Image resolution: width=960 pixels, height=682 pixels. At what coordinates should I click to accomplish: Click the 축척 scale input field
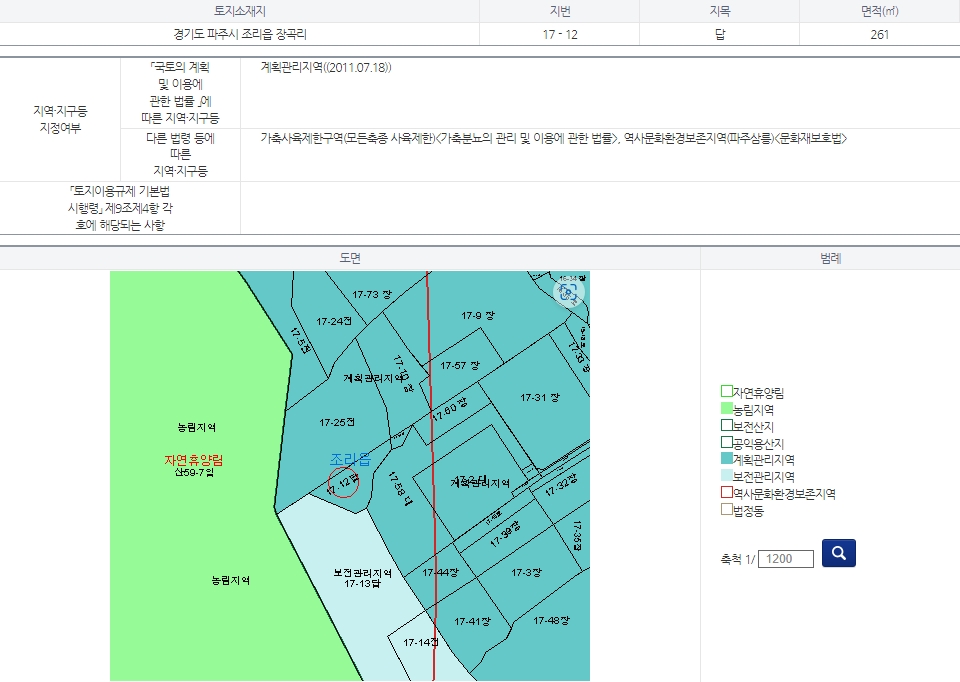786,558
